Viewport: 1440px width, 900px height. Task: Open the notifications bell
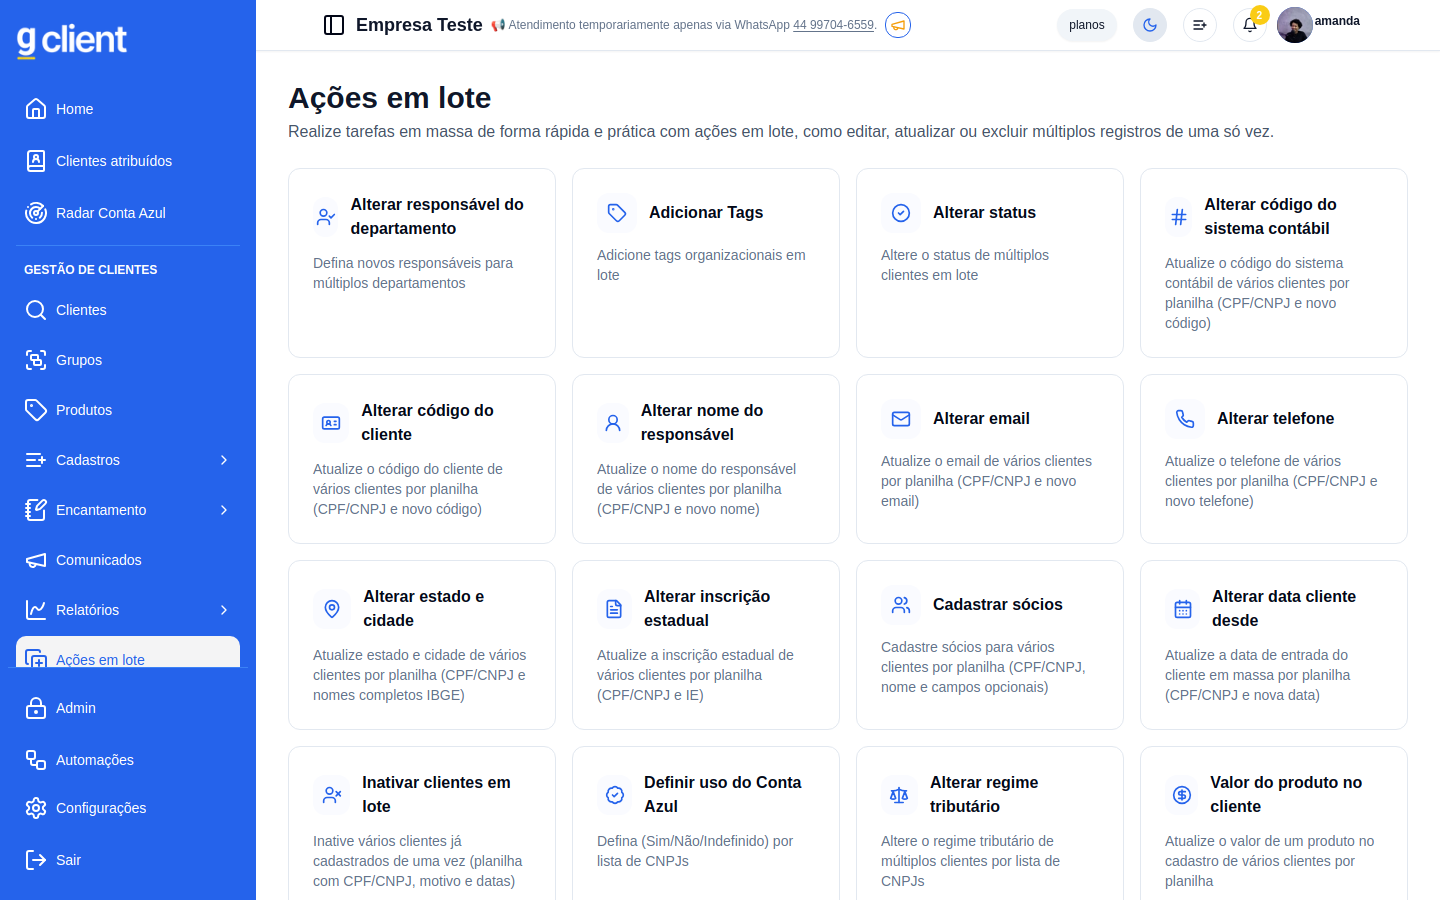coord(1250,25)
